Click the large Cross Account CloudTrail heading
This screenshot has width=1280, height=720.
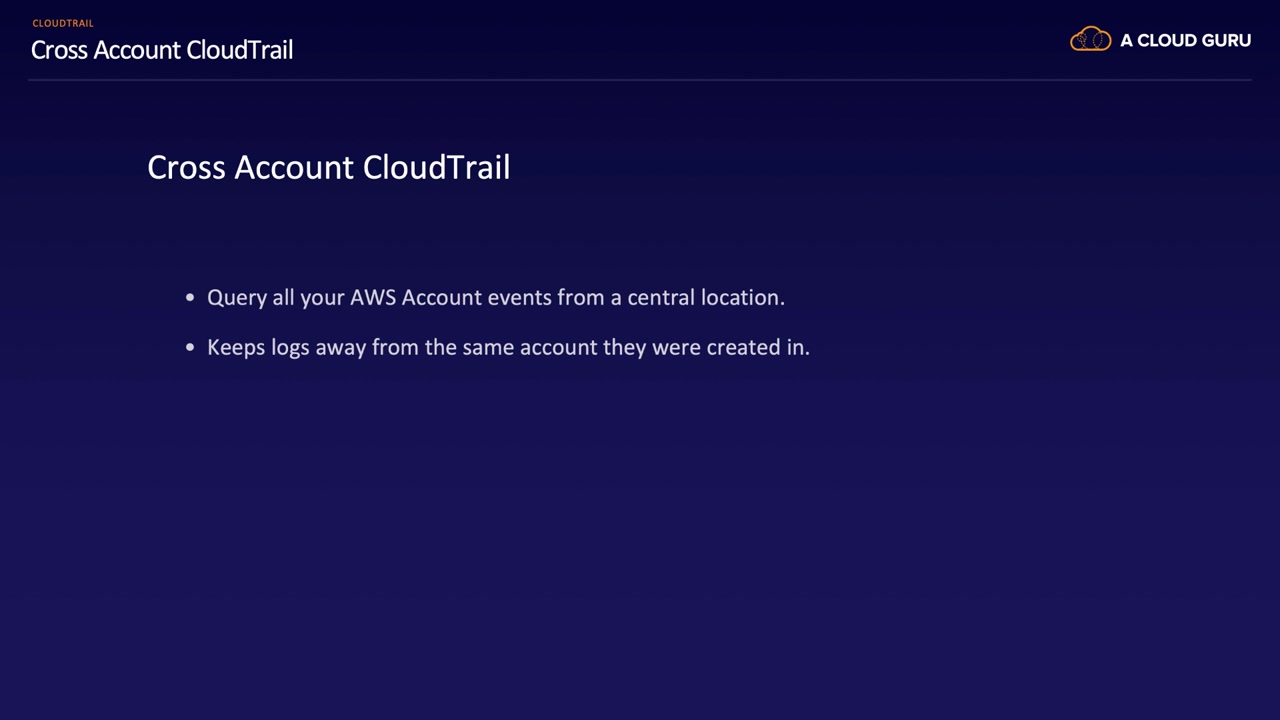pyautogui.click(x=328, y=167)
